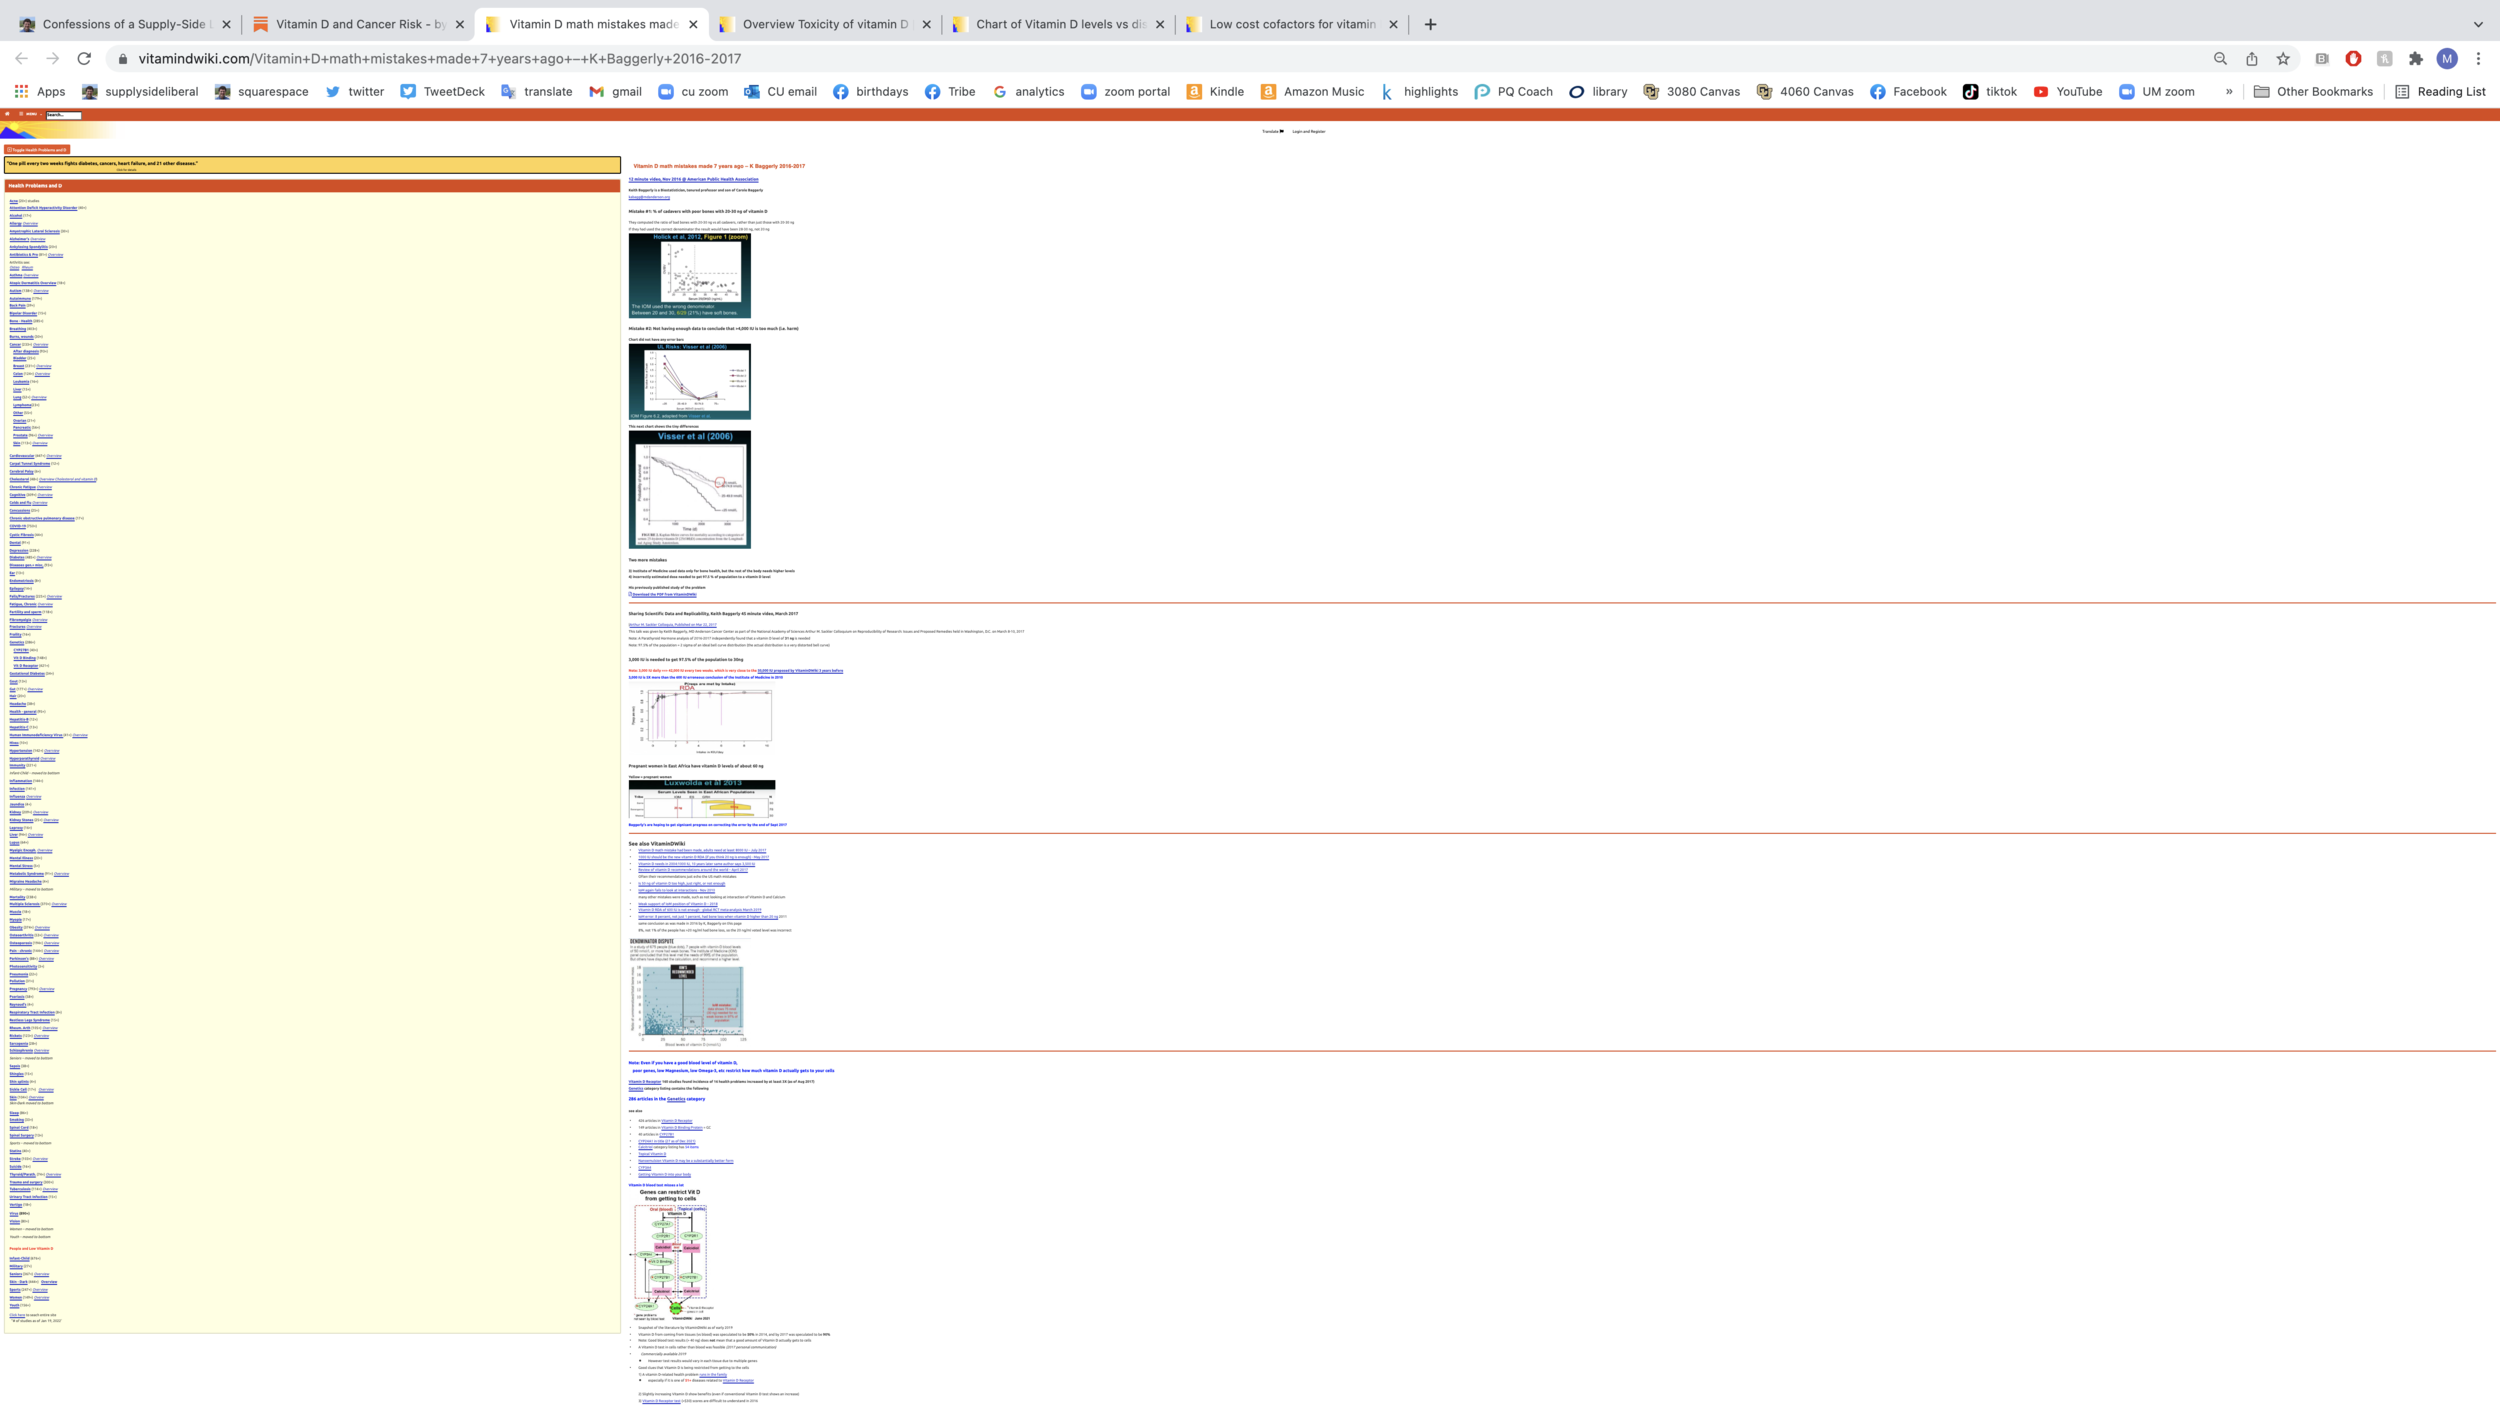Image resolution: width=2500 pixels, height=1406 pixels.
Task: Open the Reading List button
Action: [x=2440, y=91]
